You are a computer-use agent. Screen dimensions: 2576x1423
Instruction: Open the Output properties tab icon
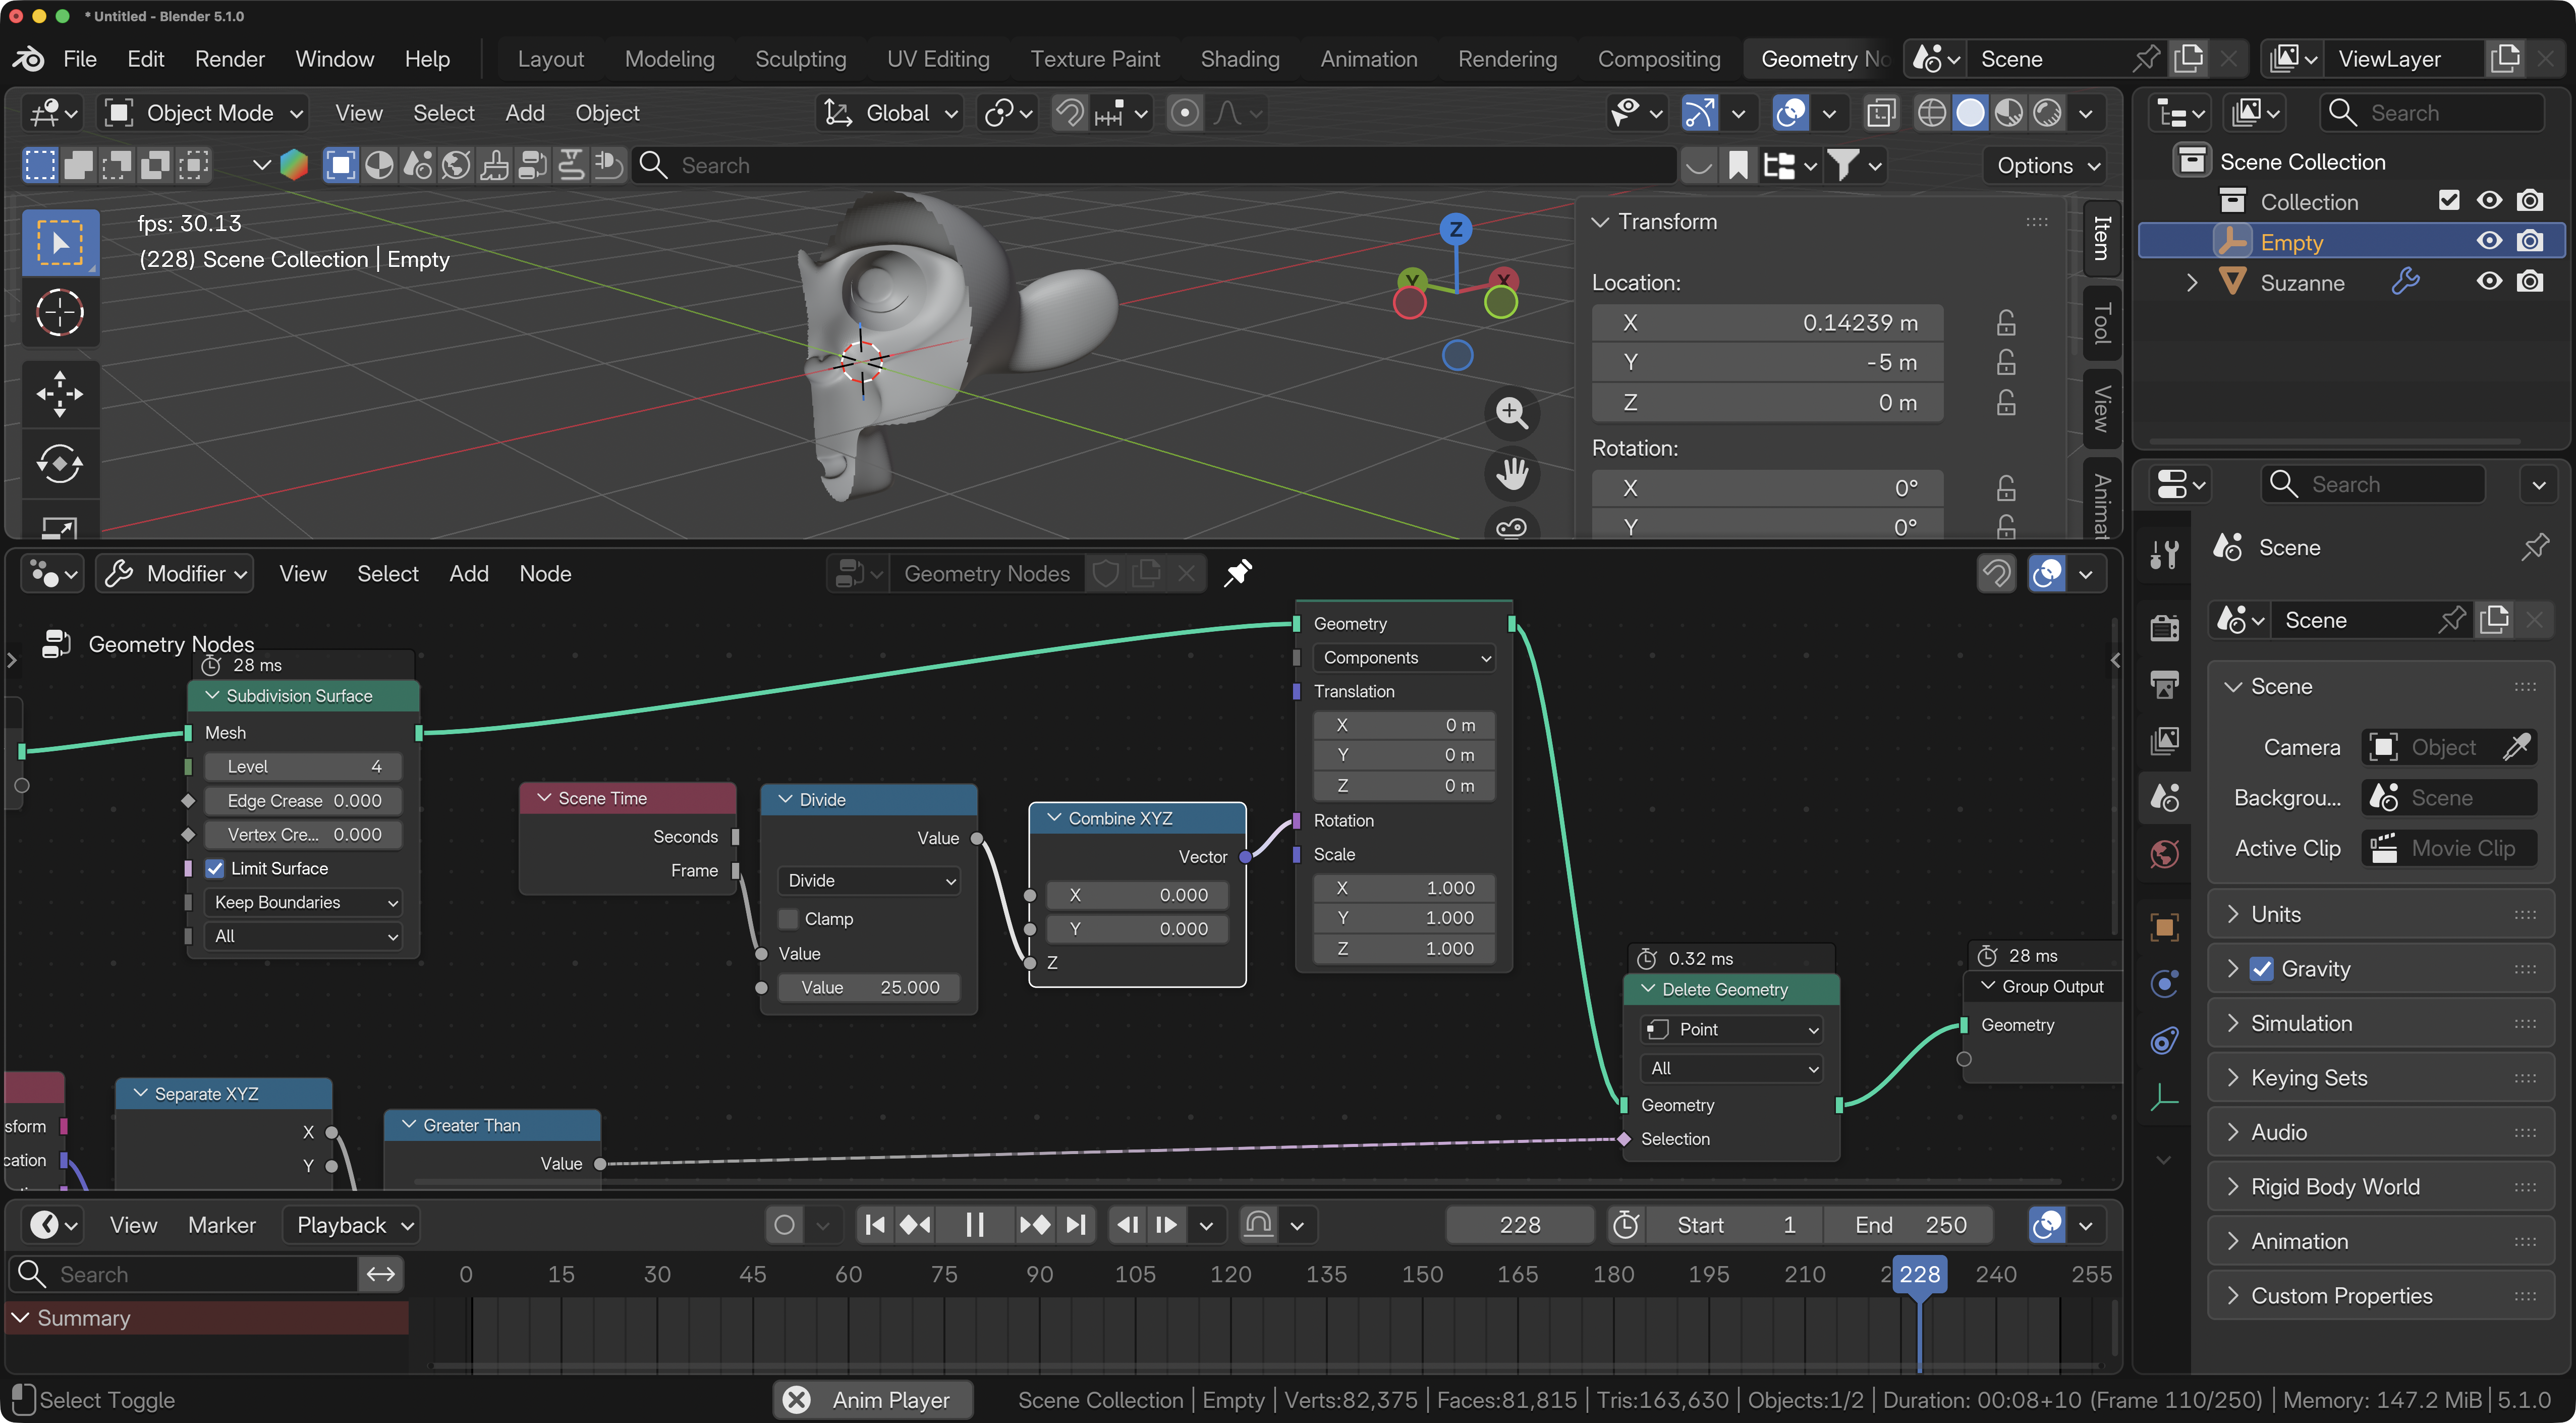coord(2165,684)
